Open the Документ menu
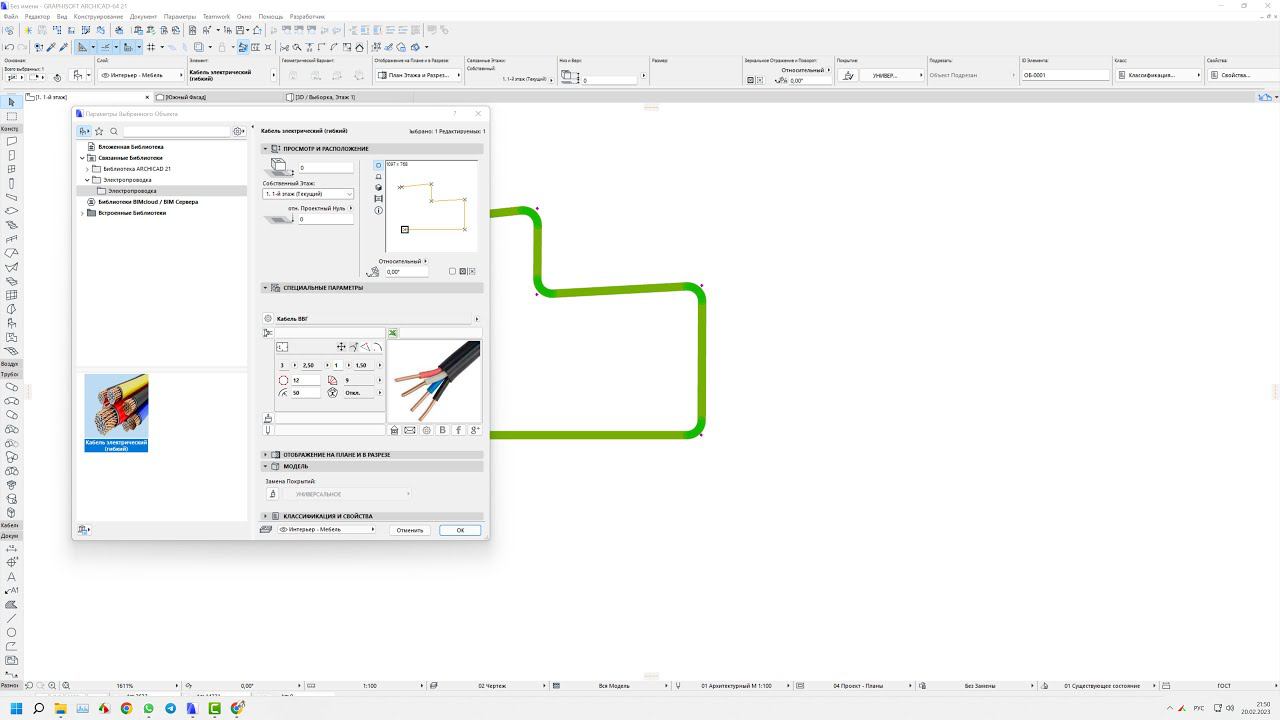 tap(143, 17)
